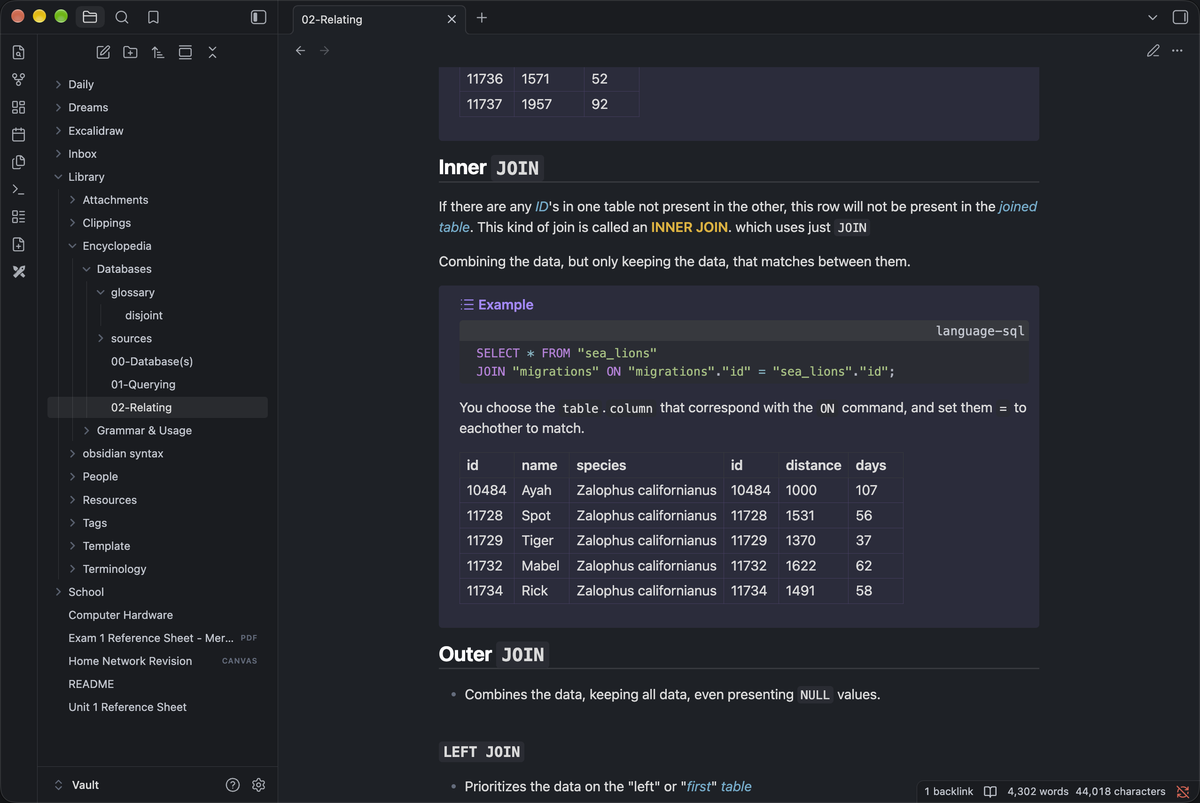Toggle the left sidebar

tap(258, 17)
